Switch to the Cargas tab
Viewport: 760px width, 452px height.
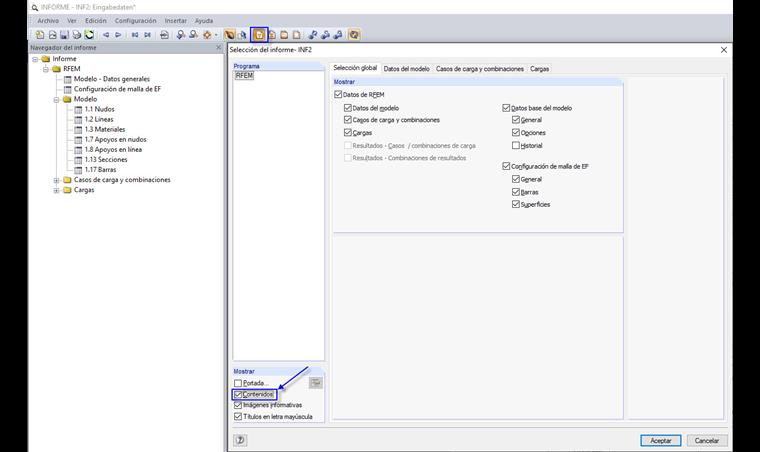pos(539,69)
